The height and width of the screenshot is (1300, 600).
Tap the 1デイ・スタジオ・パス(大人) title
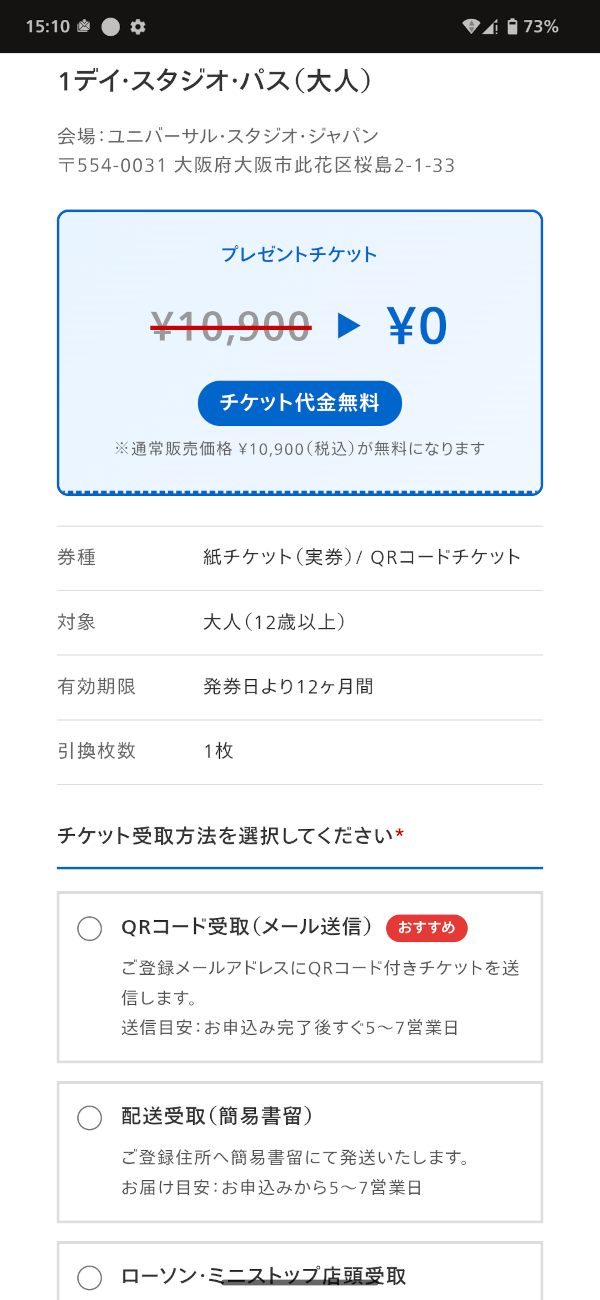[x=215, y=82]
